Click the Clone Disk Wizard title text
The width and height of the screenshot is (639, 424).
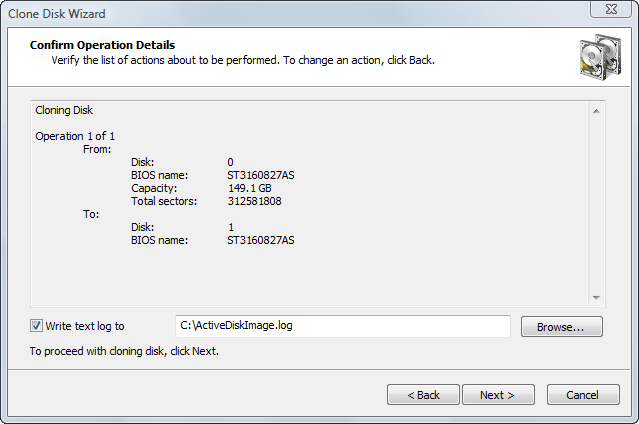[57, 14]
